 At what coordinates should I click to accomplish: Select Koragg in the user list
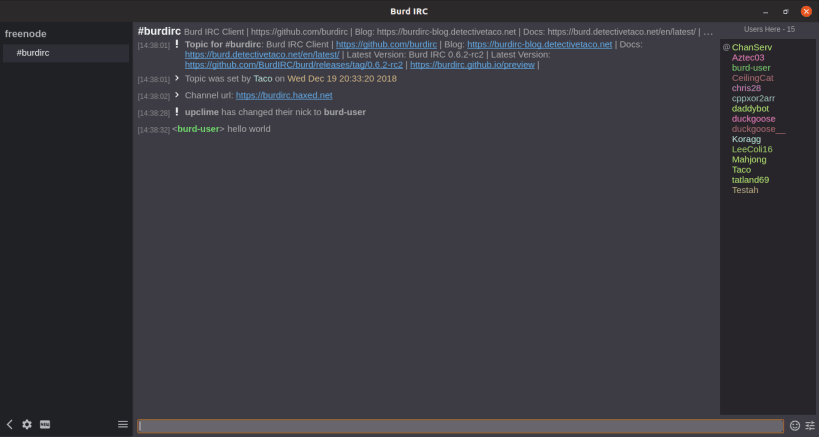746,139
